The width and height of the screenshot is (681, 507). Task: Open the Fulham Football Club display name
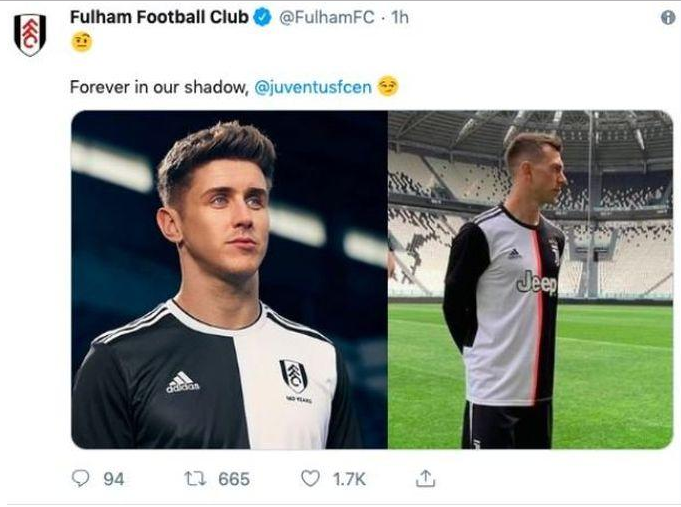point(158,18)
